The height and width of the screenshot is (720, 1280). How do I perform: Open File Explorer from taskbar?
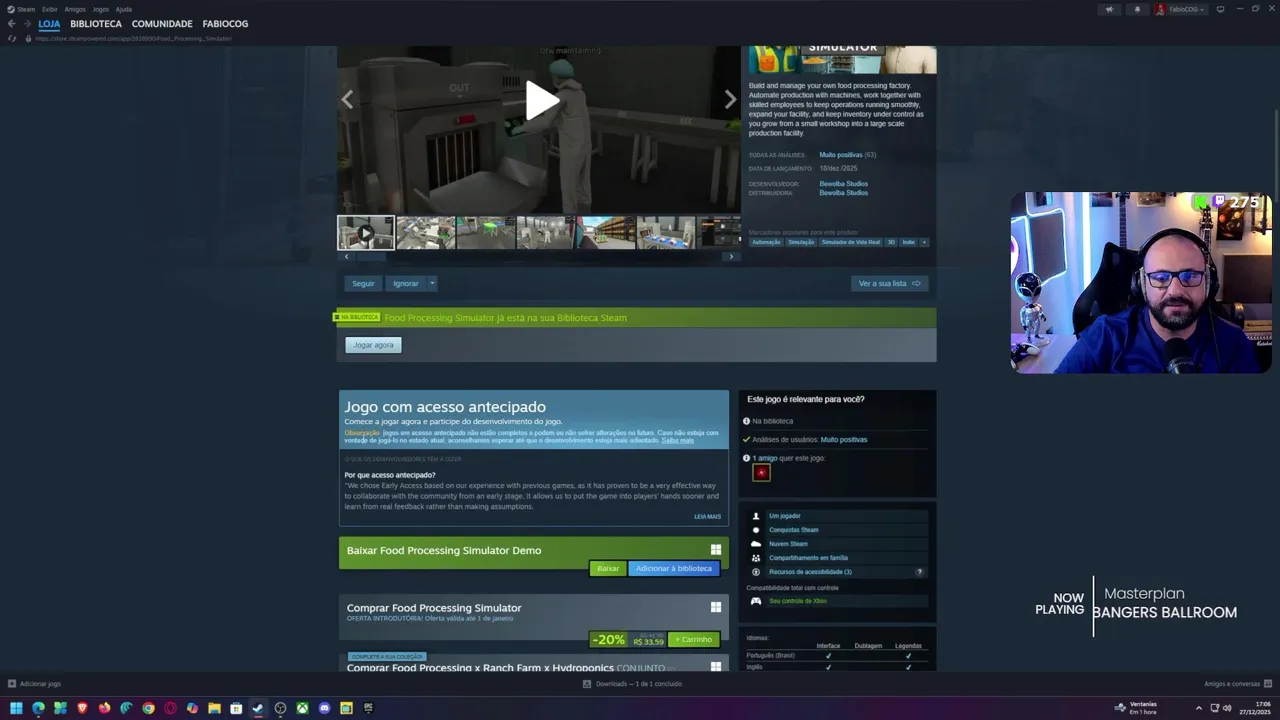(214, 708)
